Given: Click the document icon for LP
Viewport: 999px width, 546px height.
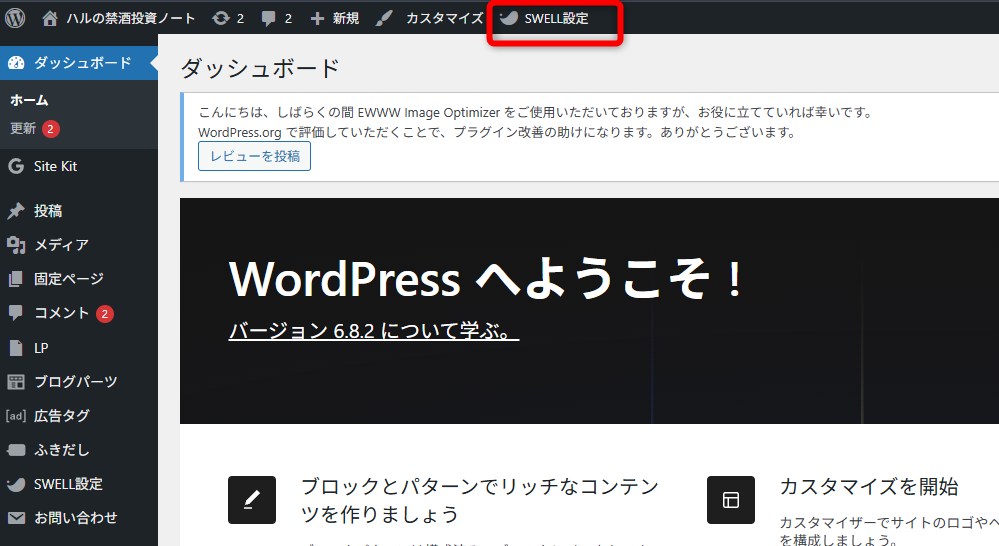Looking at the screenshot, I should pyautogui.click(x=16, y=348).
